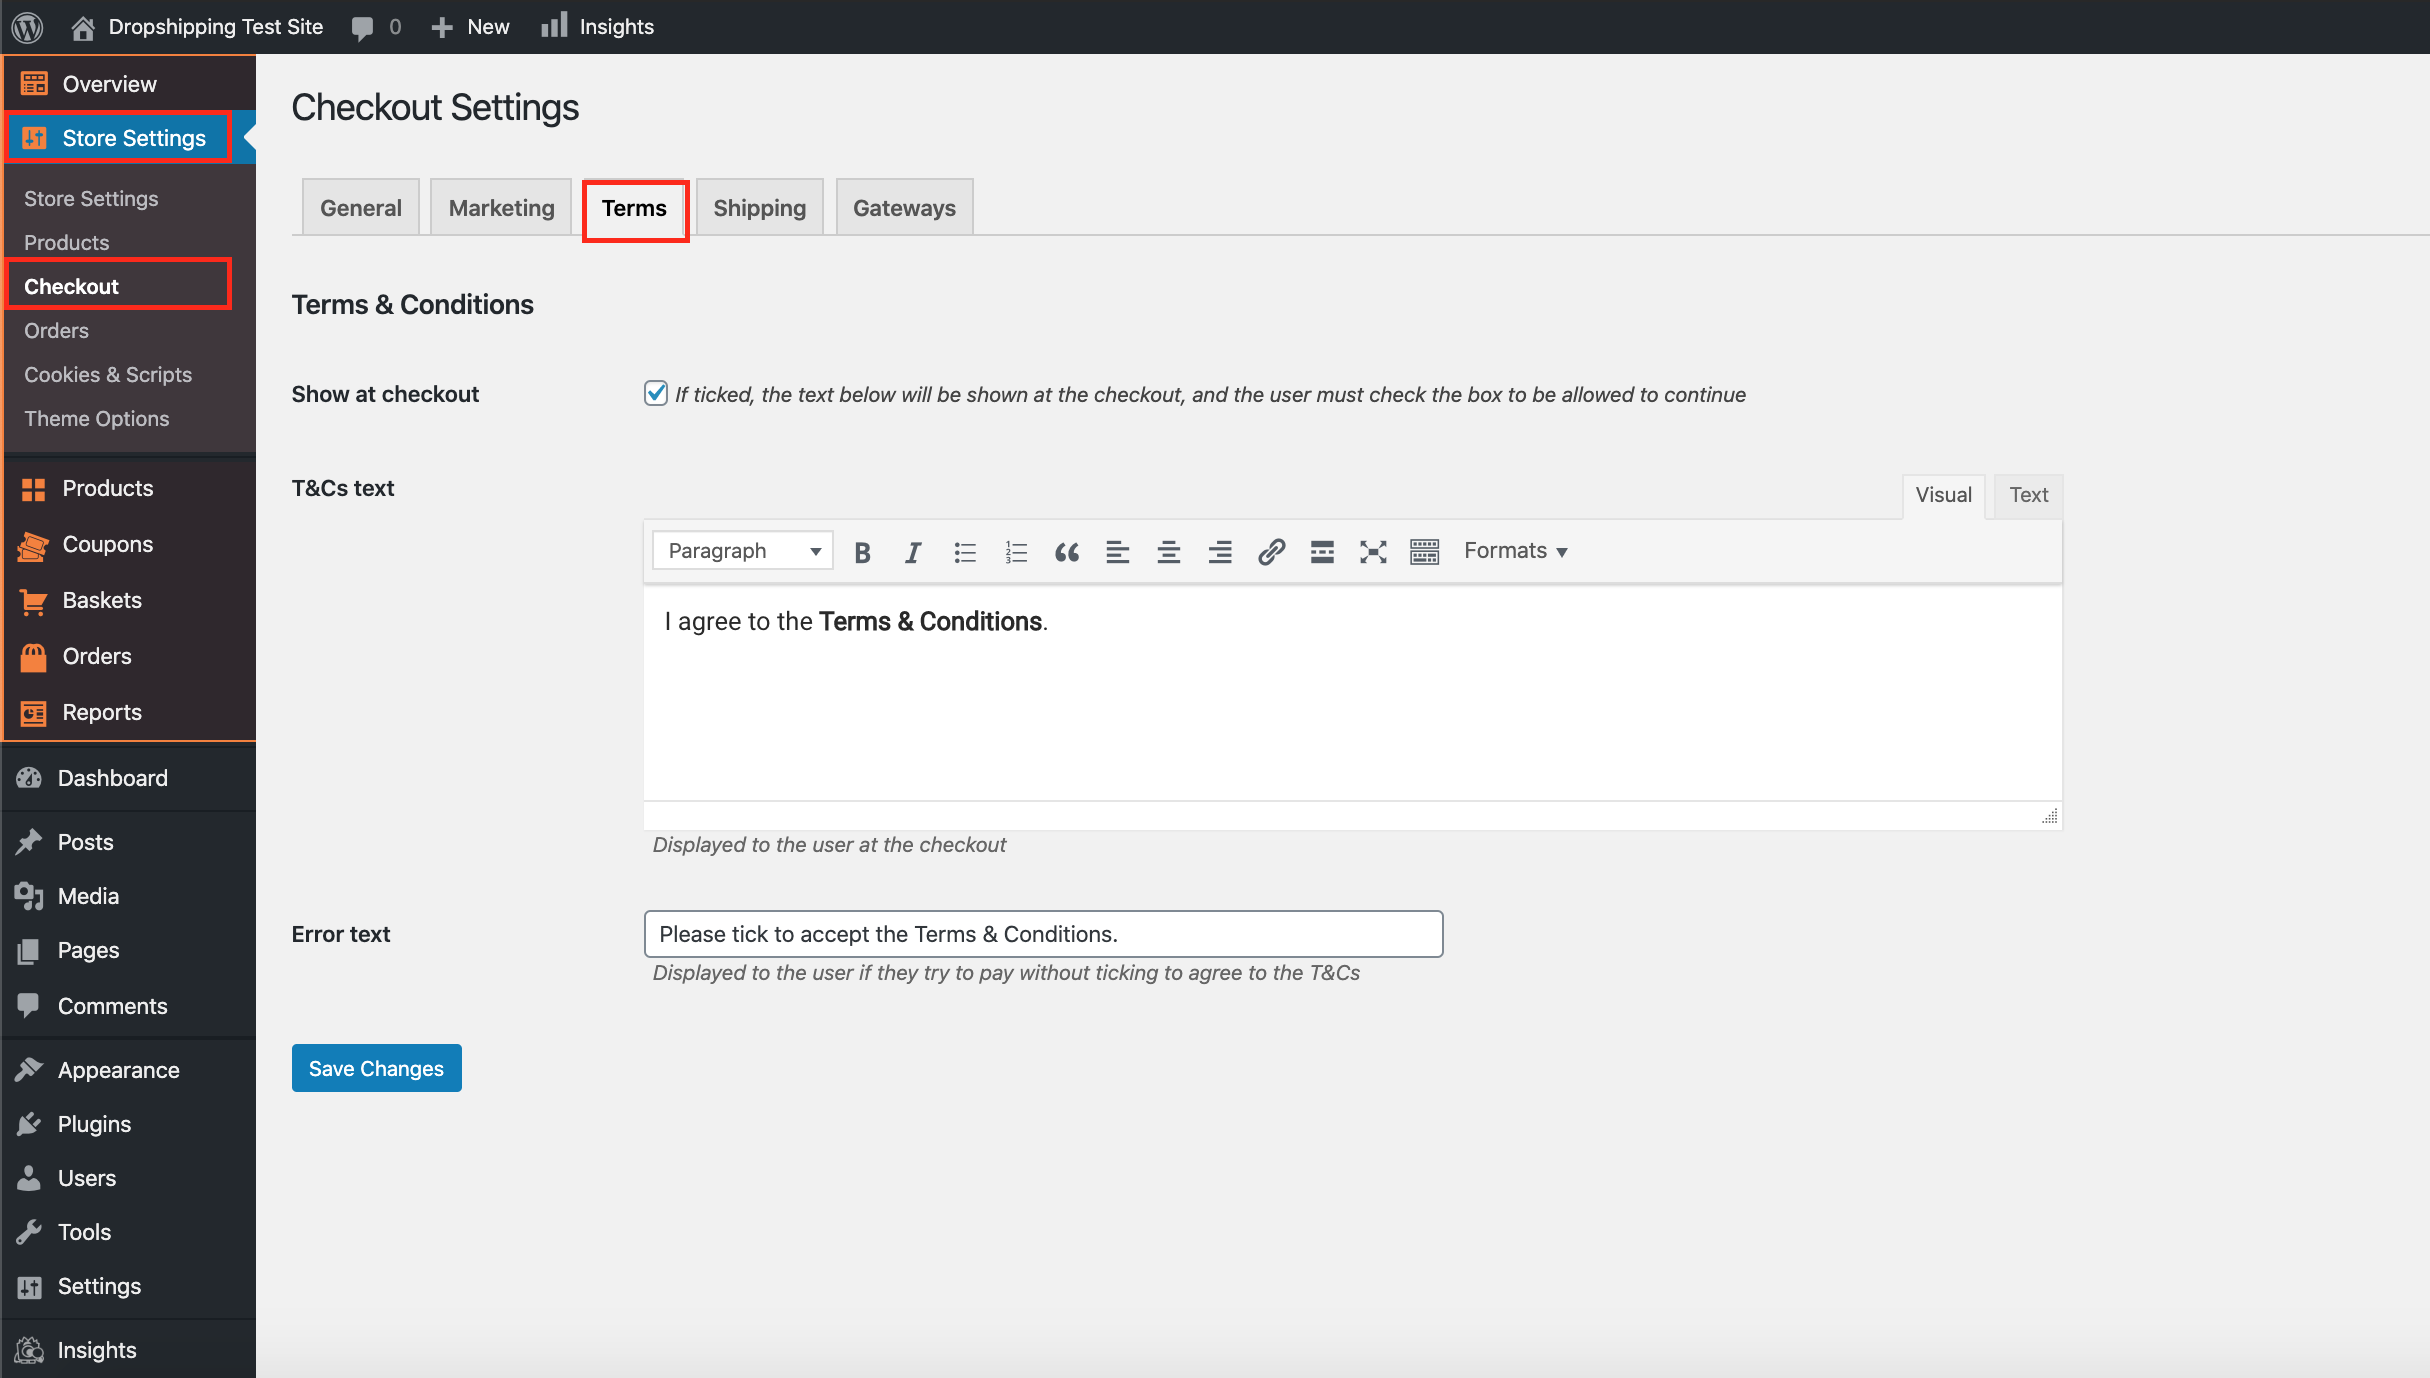Viewport: 2430px width, 1378px height.
Task: Open the Paragraph format dropdown
Action: click(743, 551)
